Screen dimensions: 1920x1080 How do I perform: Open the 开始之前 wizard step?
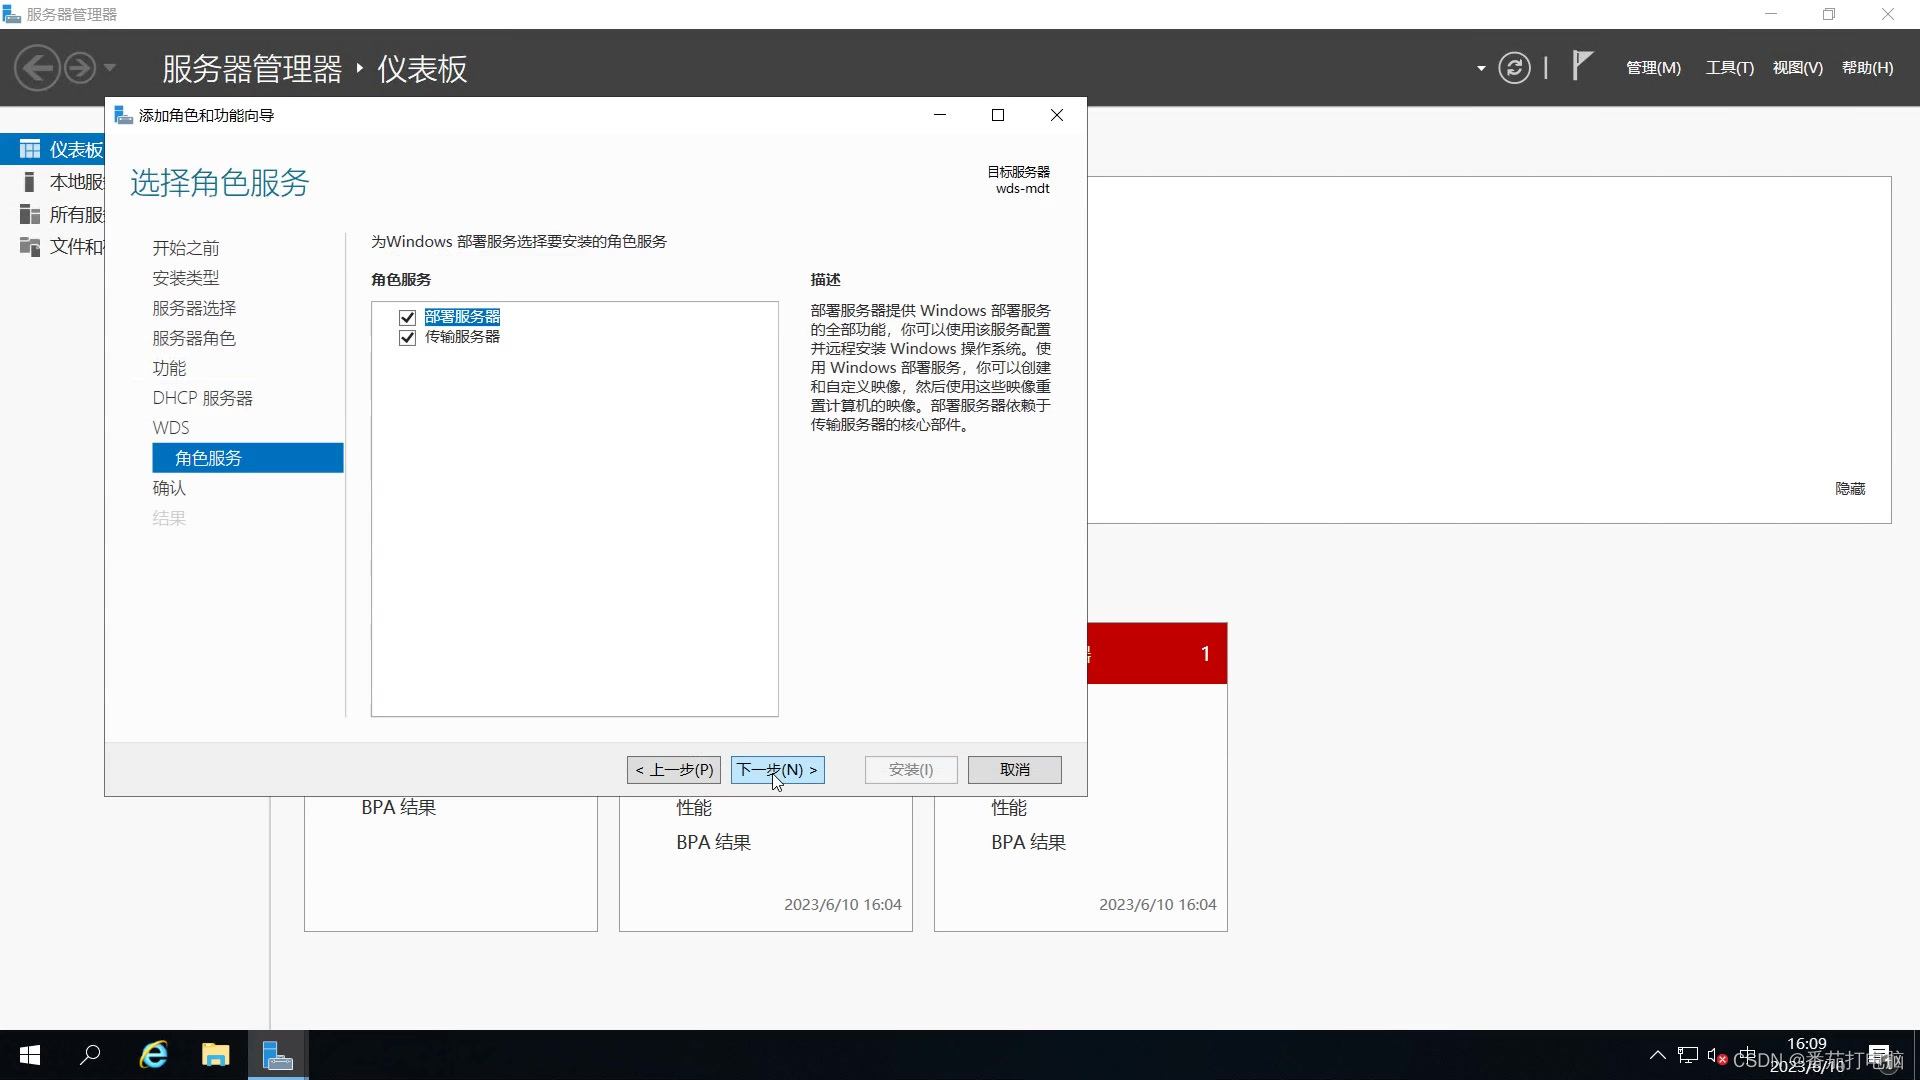pos(185,248)
